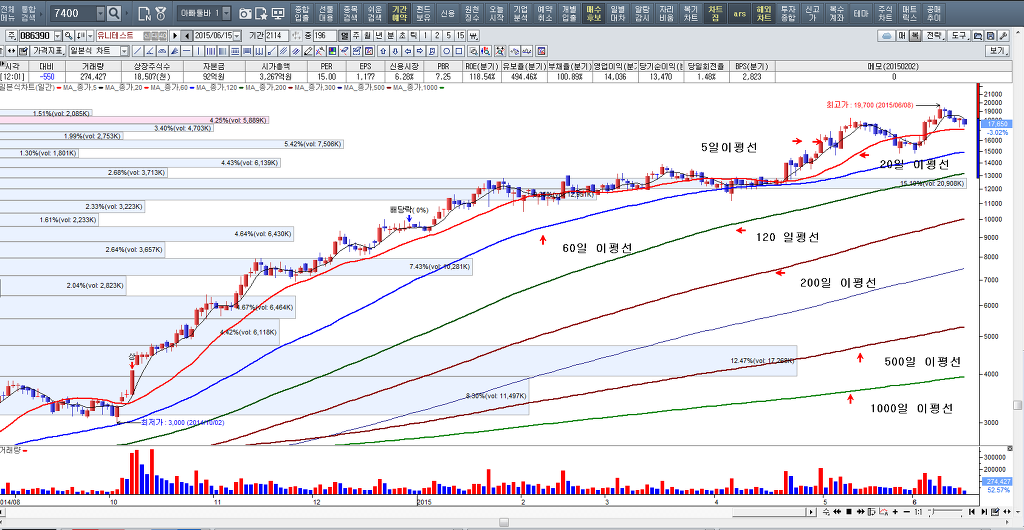Open the 매수후보 menu tab
Image resolution: width=1024 pixels, height=530 pixels.
pyautogui.click(x=594, y=13)
